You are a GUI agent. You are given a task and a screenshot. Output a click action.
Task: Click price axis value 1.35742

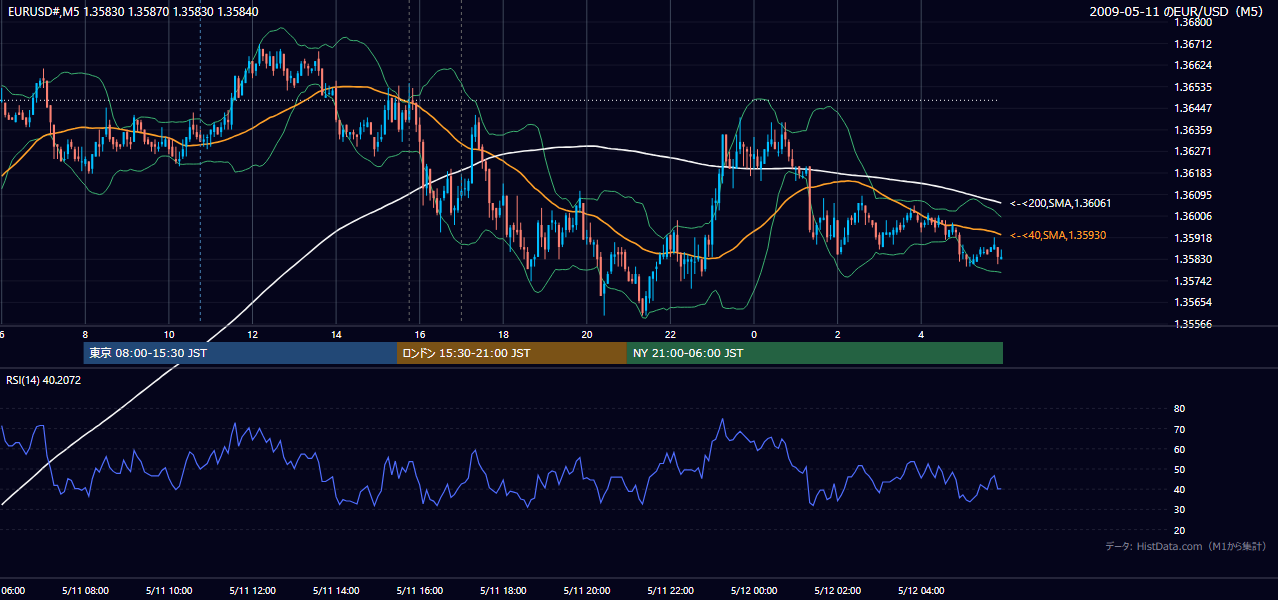[1193, 281]
